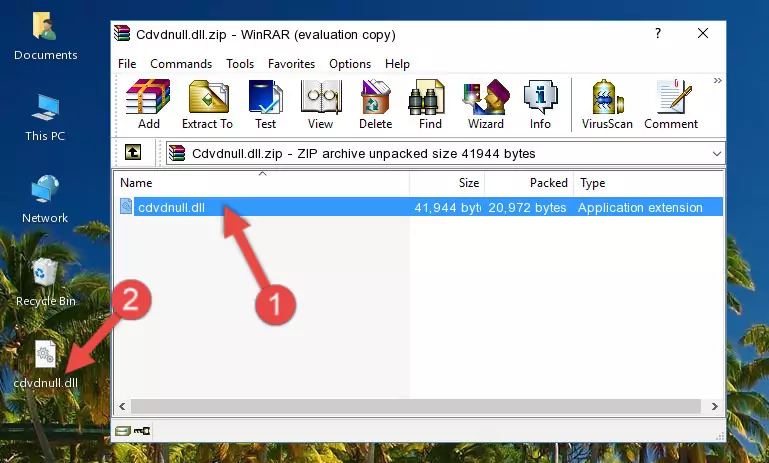Click the horizontal scrollbar track
Image resolution: width=769 pixels, height=463 pixels.
(x=415, y=407)
